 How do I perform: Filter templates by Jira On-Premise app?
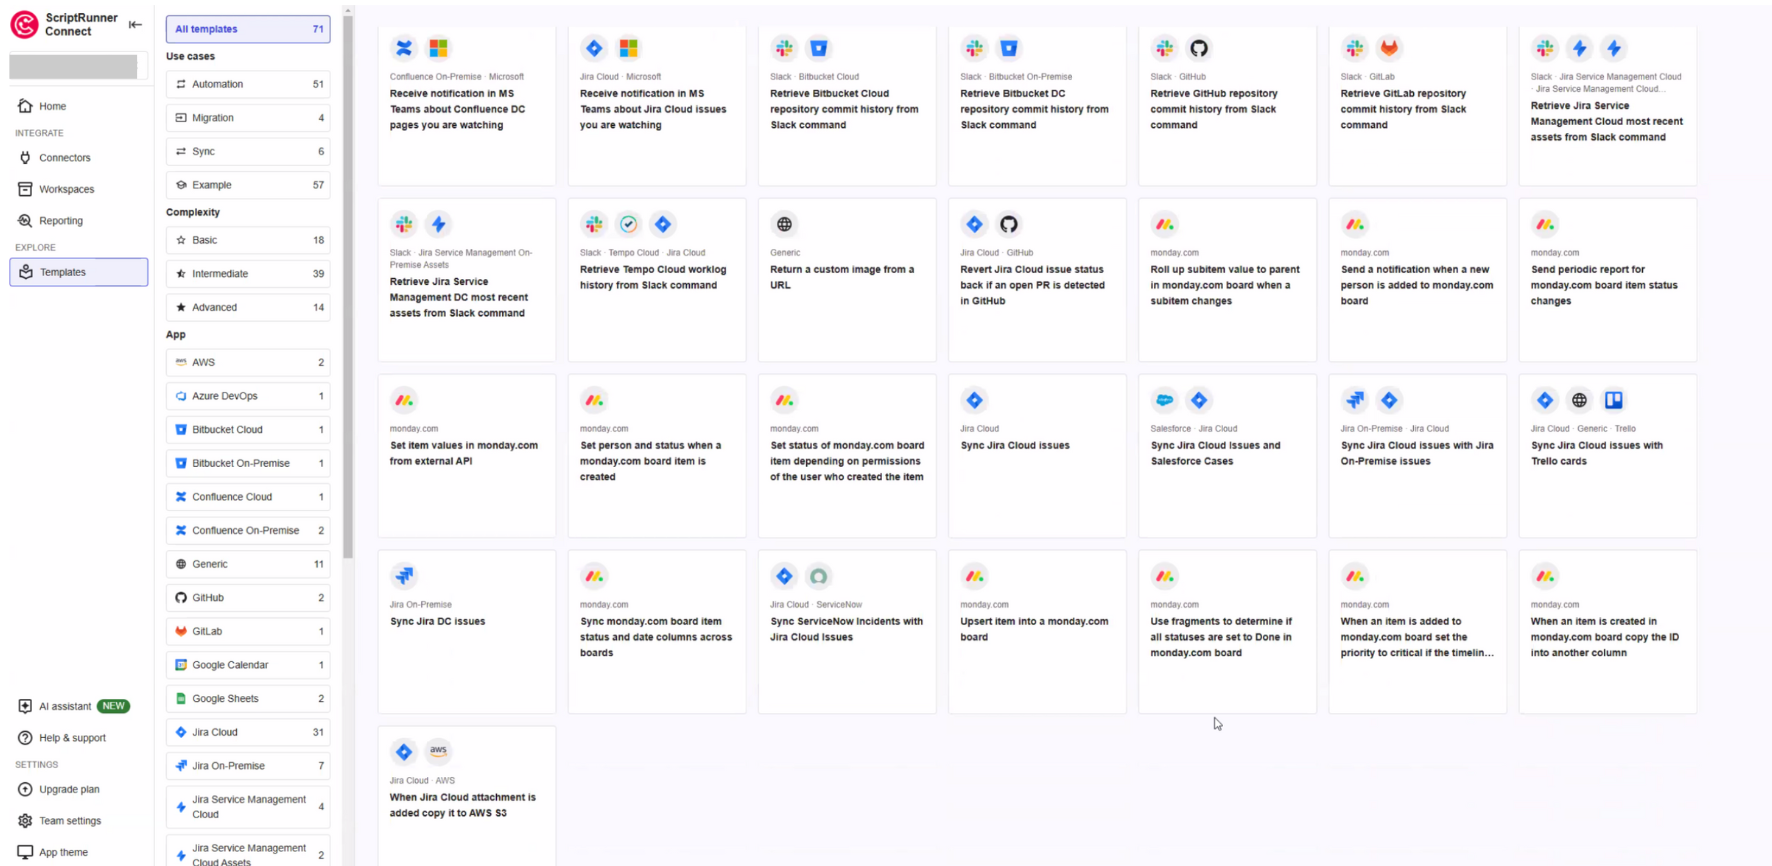(x=248, y=766)
